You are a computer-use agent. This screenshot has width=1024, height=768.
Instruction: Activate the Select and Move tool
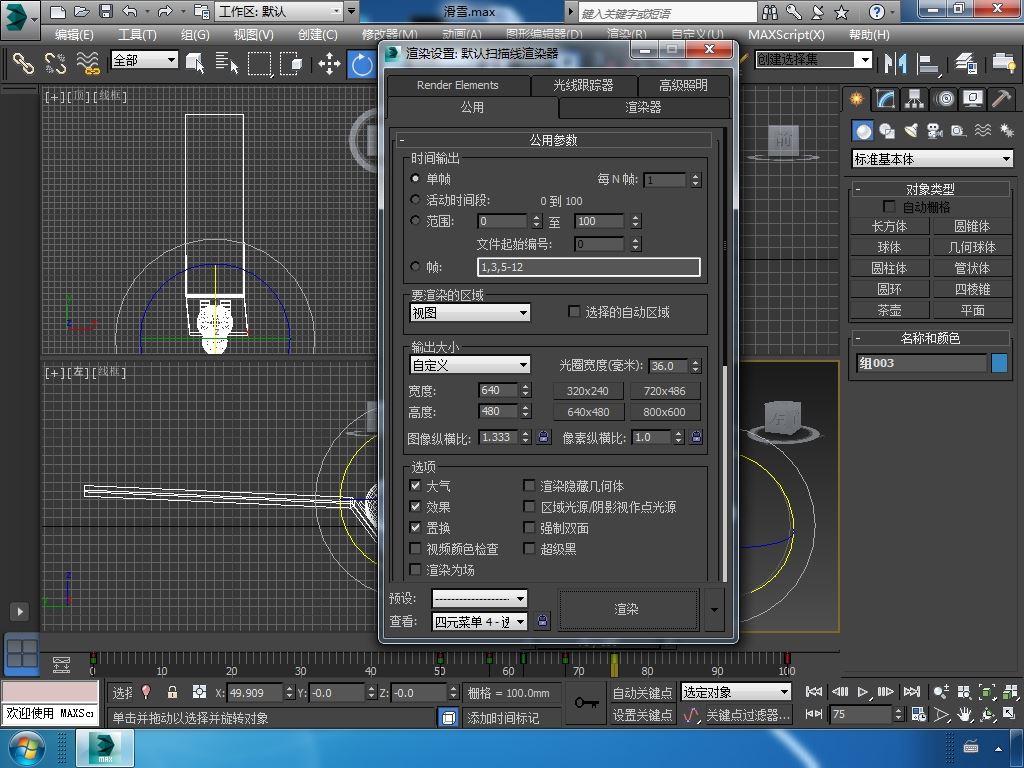tap(329, 63)
